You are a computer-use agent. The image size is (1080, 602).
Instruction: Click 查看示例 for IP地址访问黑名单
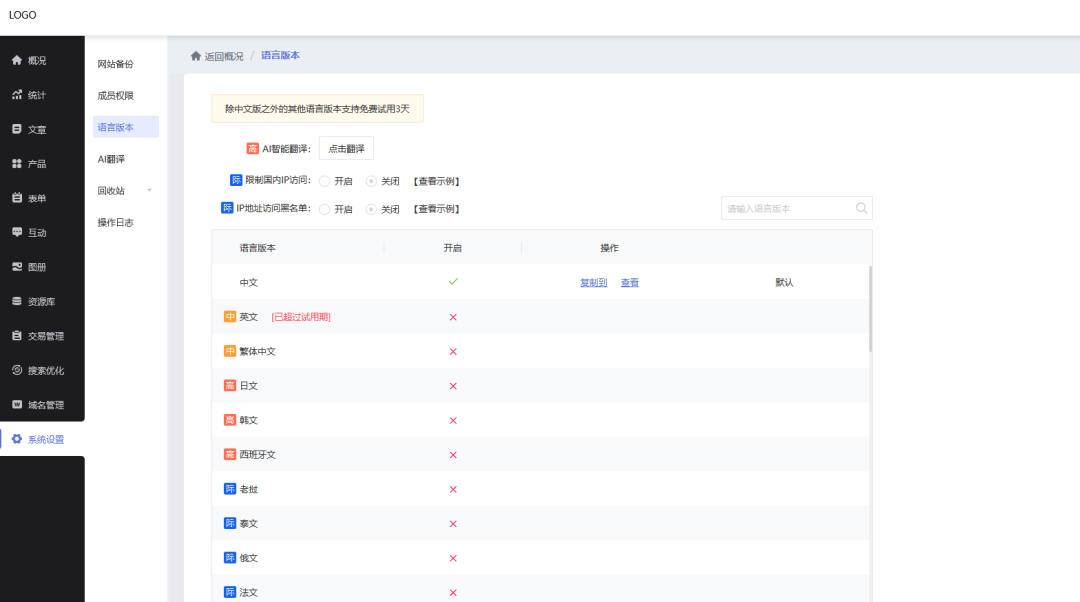pyautogui.click(x=437, y=209)
